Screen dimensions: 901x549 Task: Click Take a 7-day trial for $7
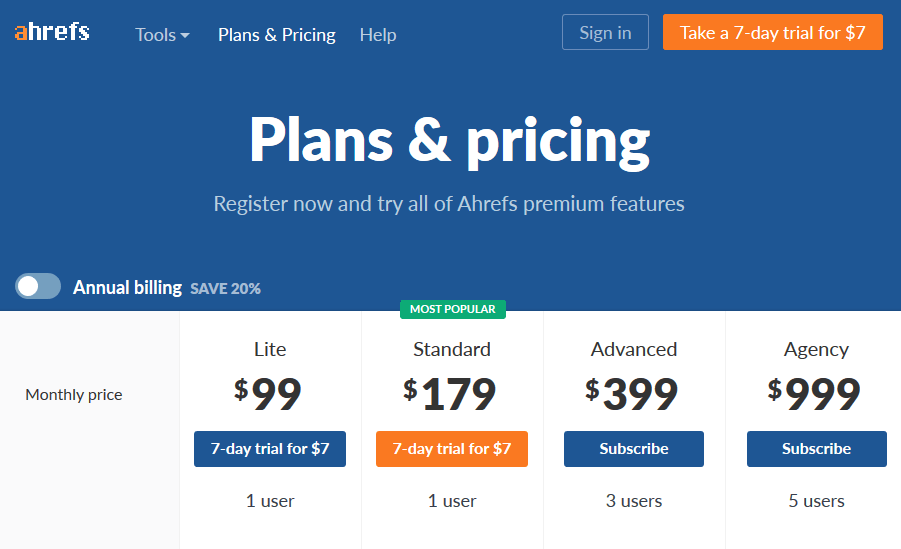[772, 32]
